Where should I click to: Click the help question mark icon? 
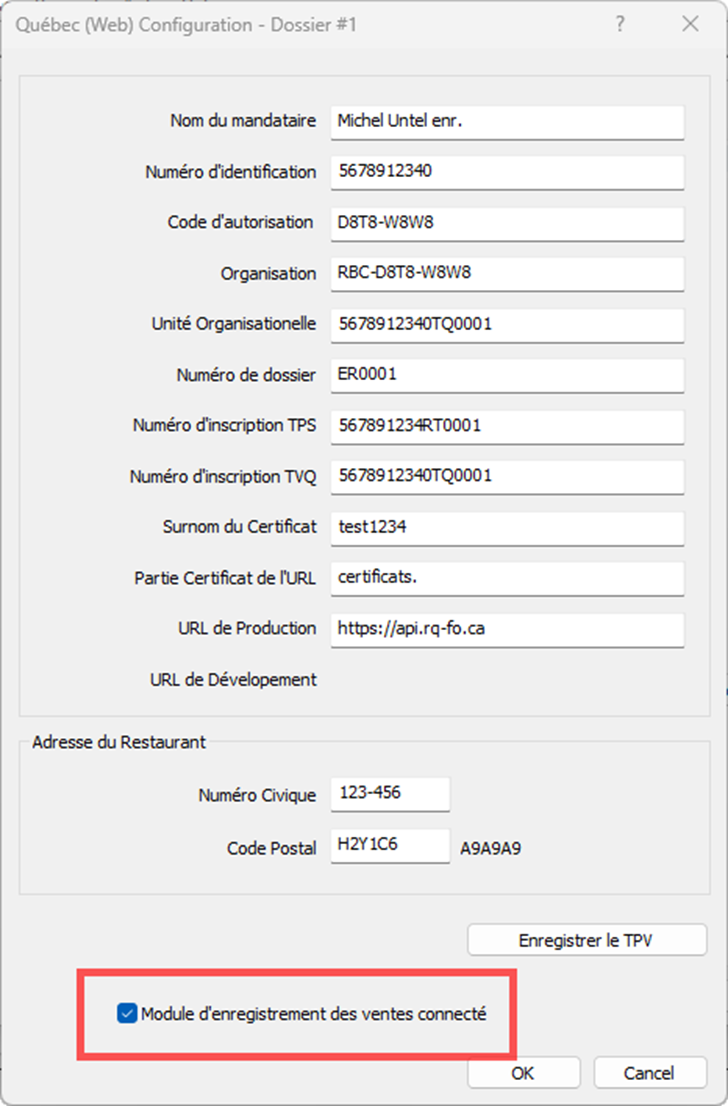(619, 24)
